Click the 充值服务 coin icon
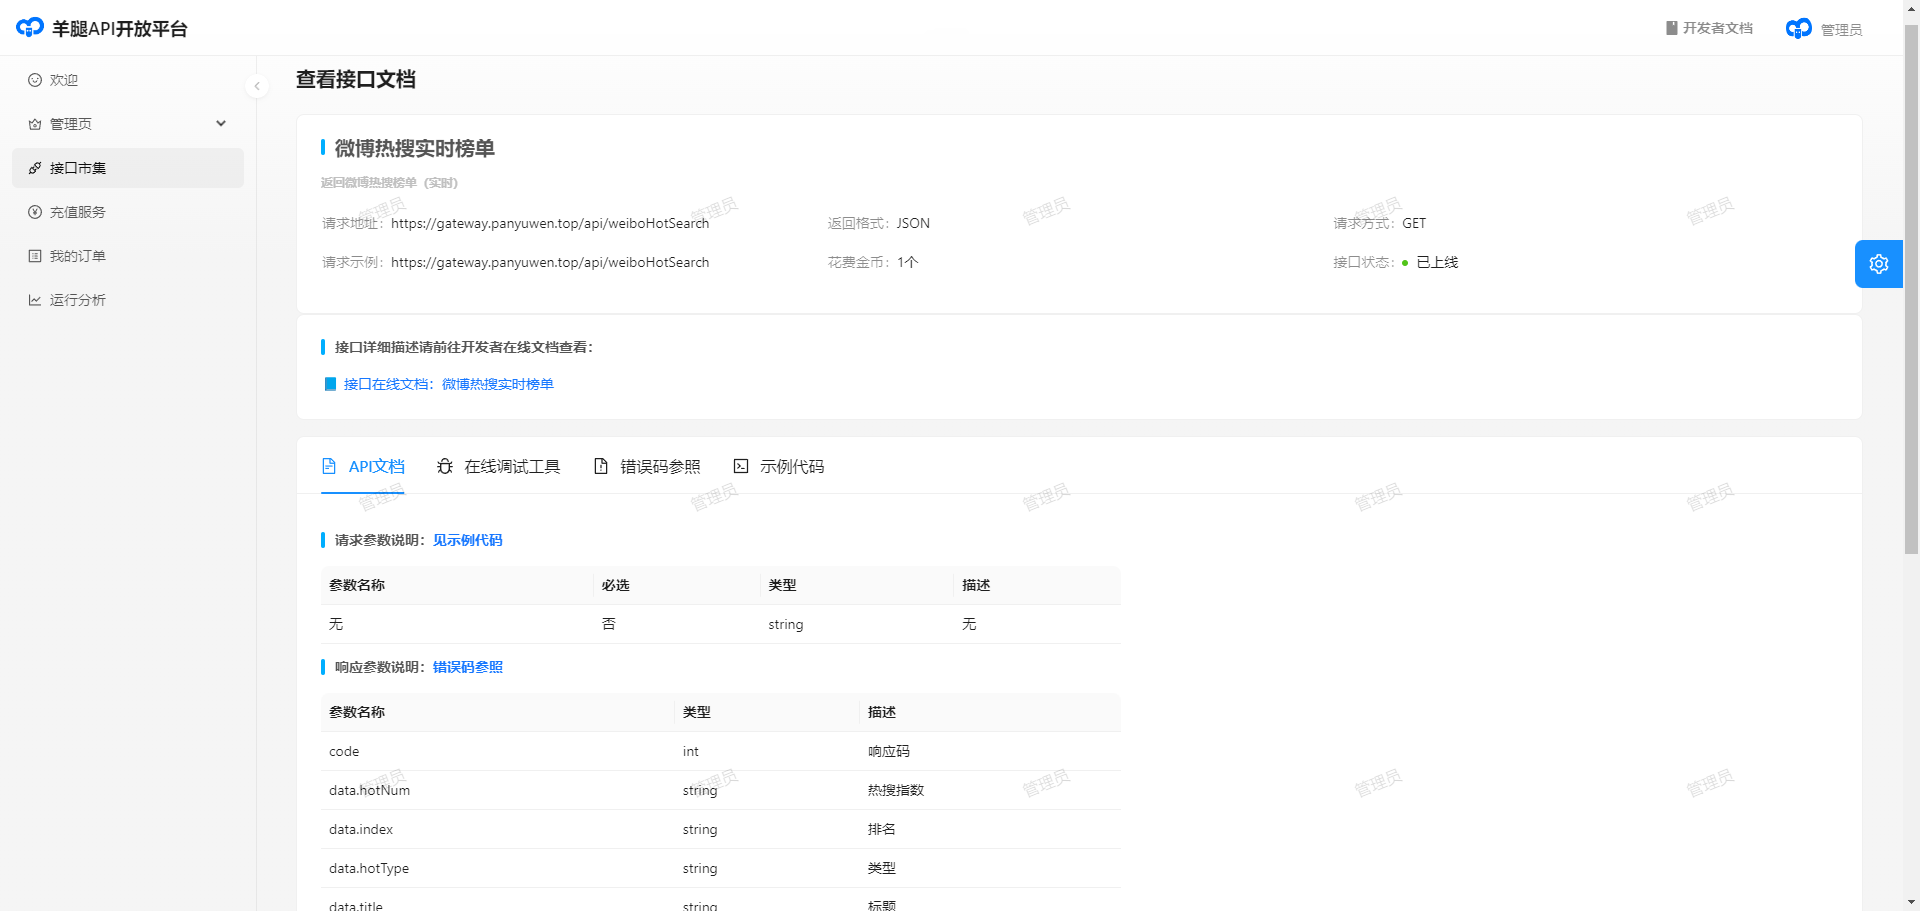 35,212
